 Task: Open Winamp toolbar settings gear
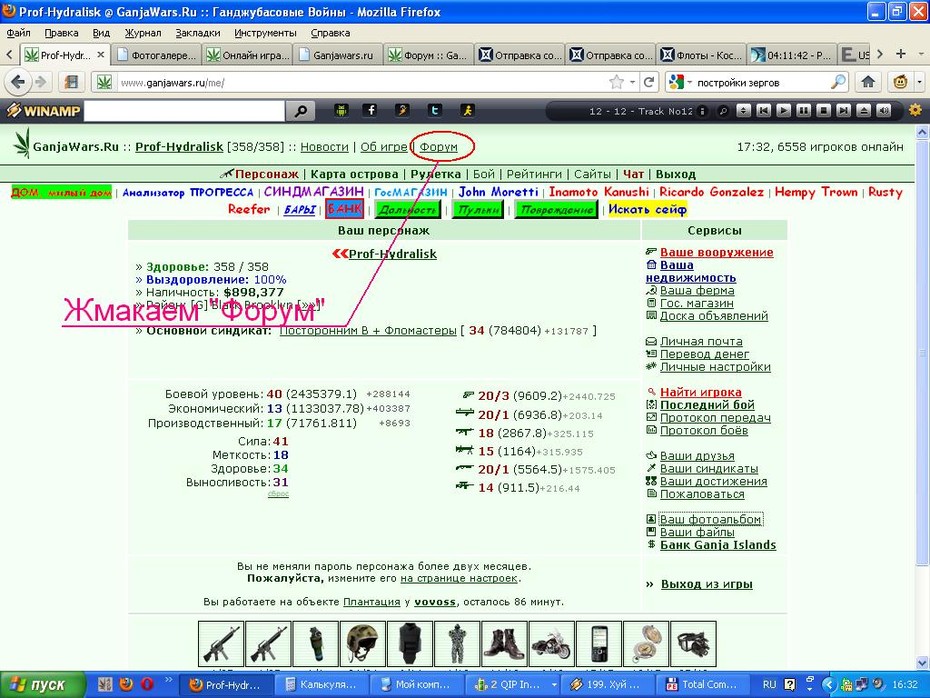[915, 110]
